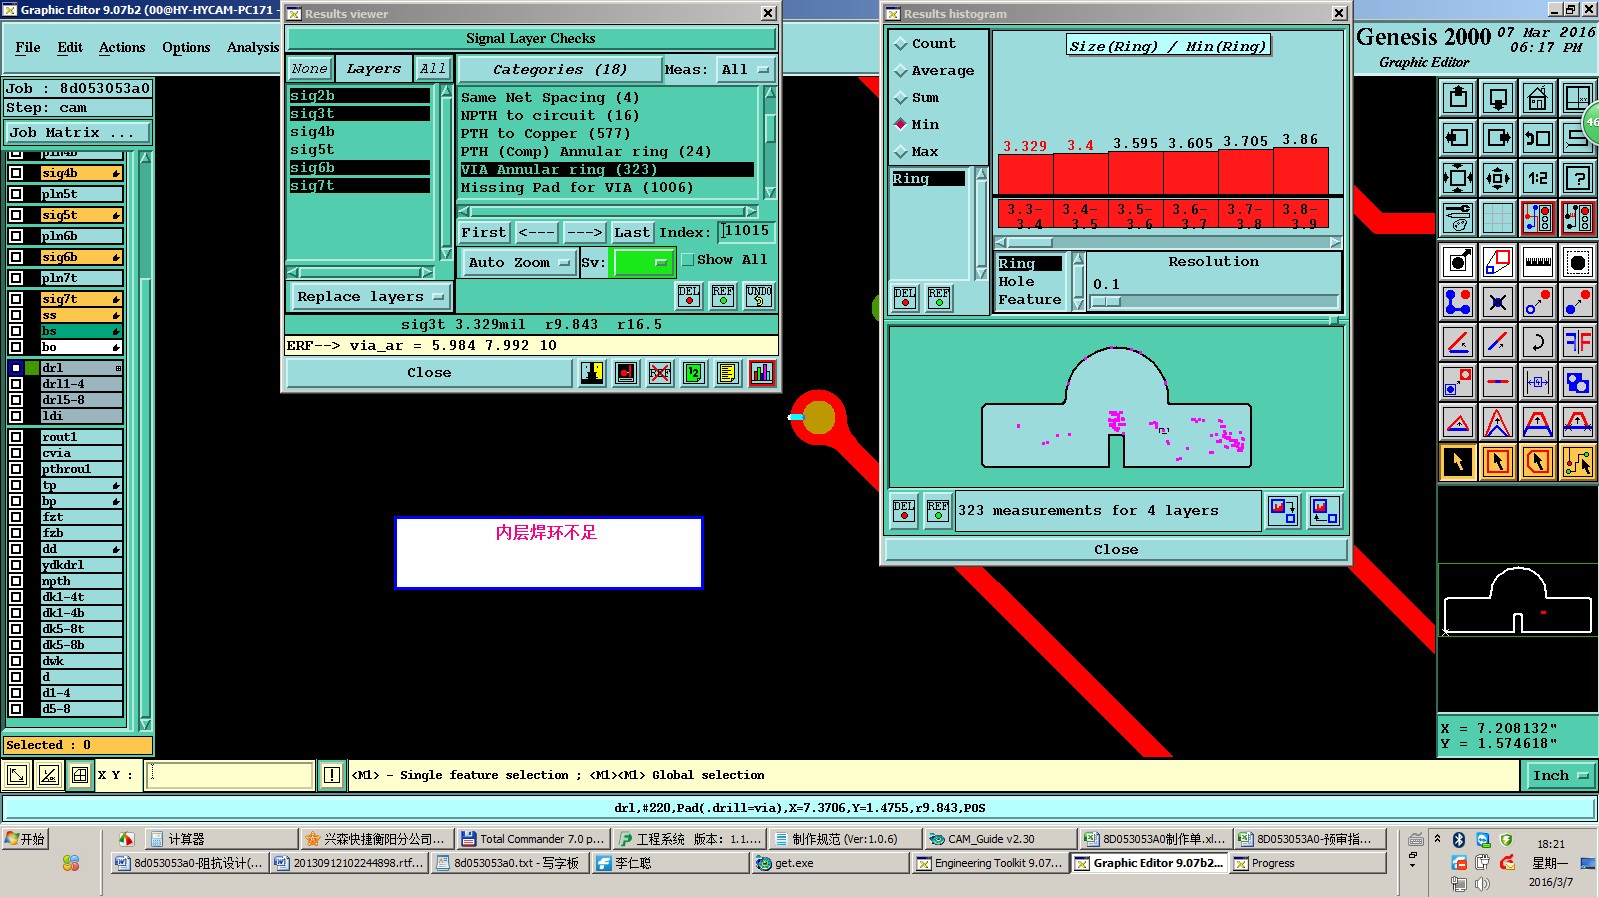Enable the Show All checkbox
The image size is (1599, 897).
tap(688, 260)
